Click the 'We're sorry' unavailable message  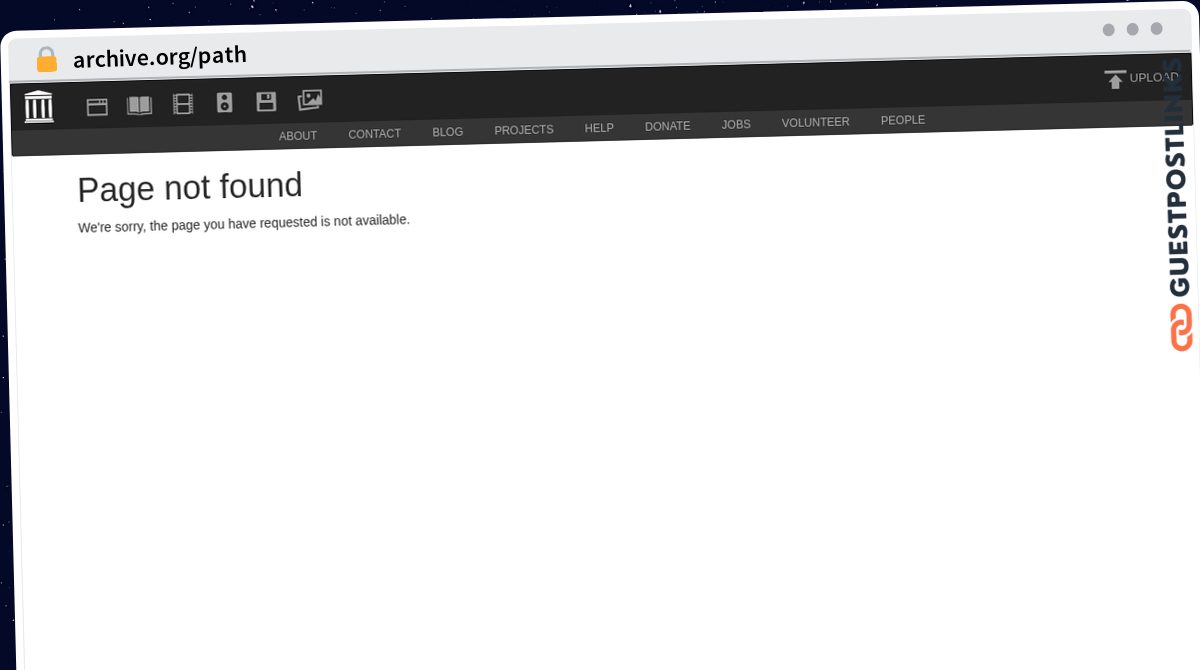coord(244,223)
